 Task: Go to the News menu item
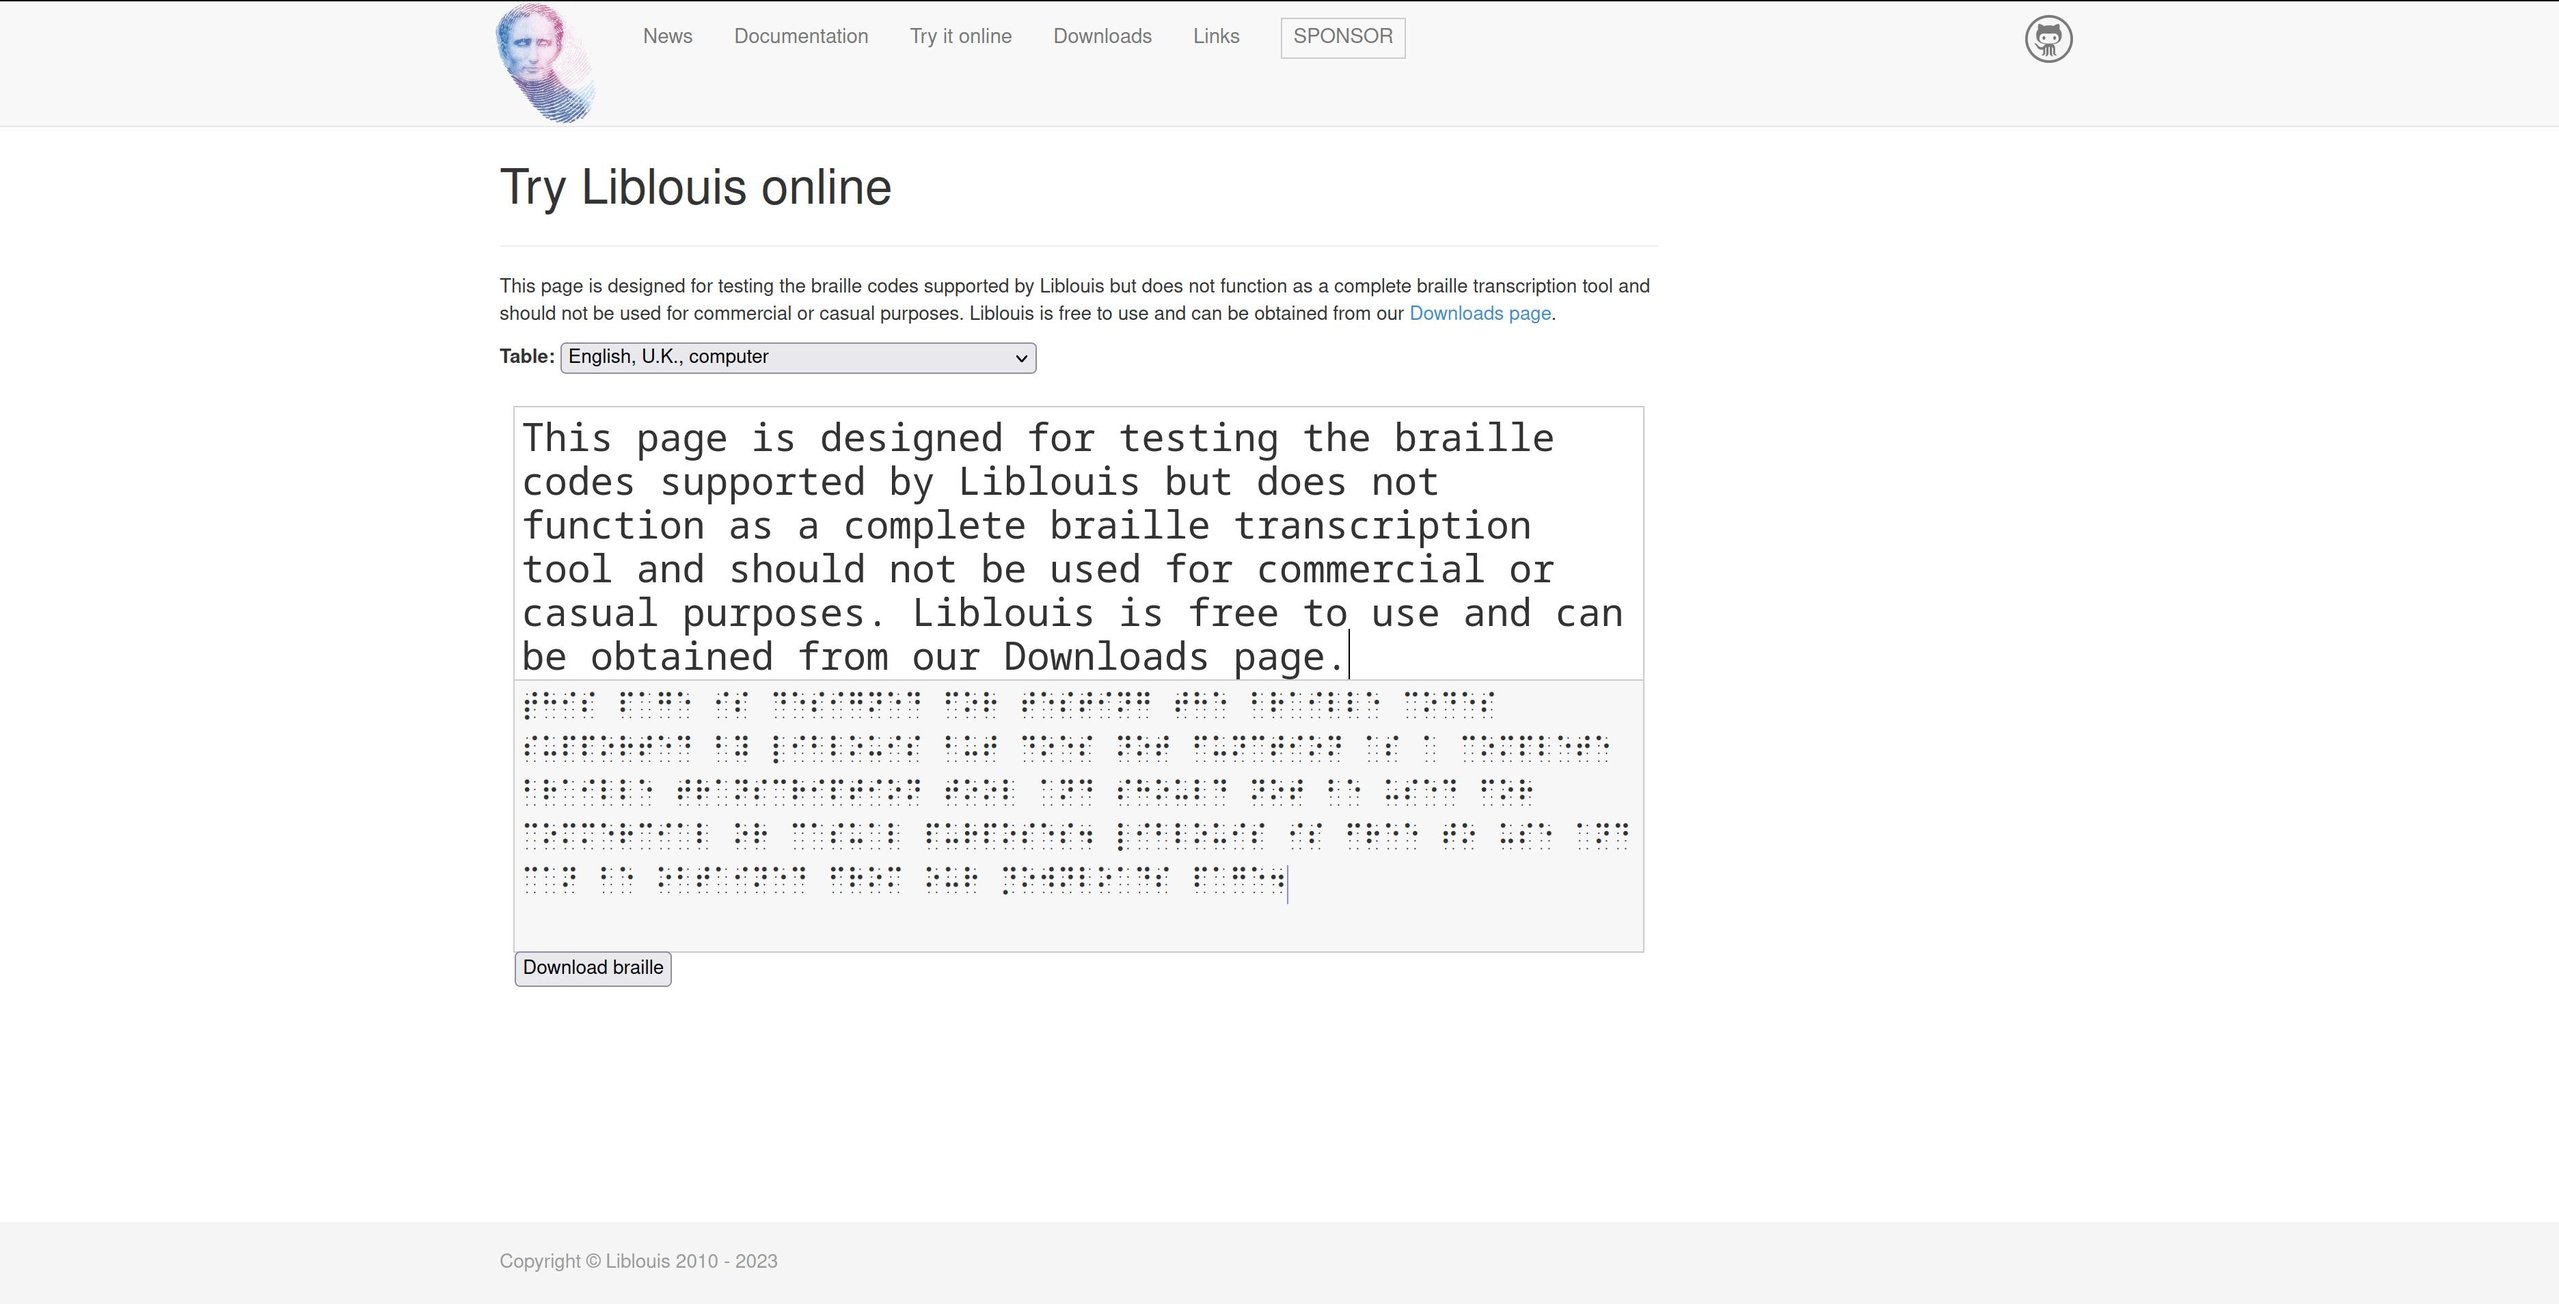(x=667, y=37)
